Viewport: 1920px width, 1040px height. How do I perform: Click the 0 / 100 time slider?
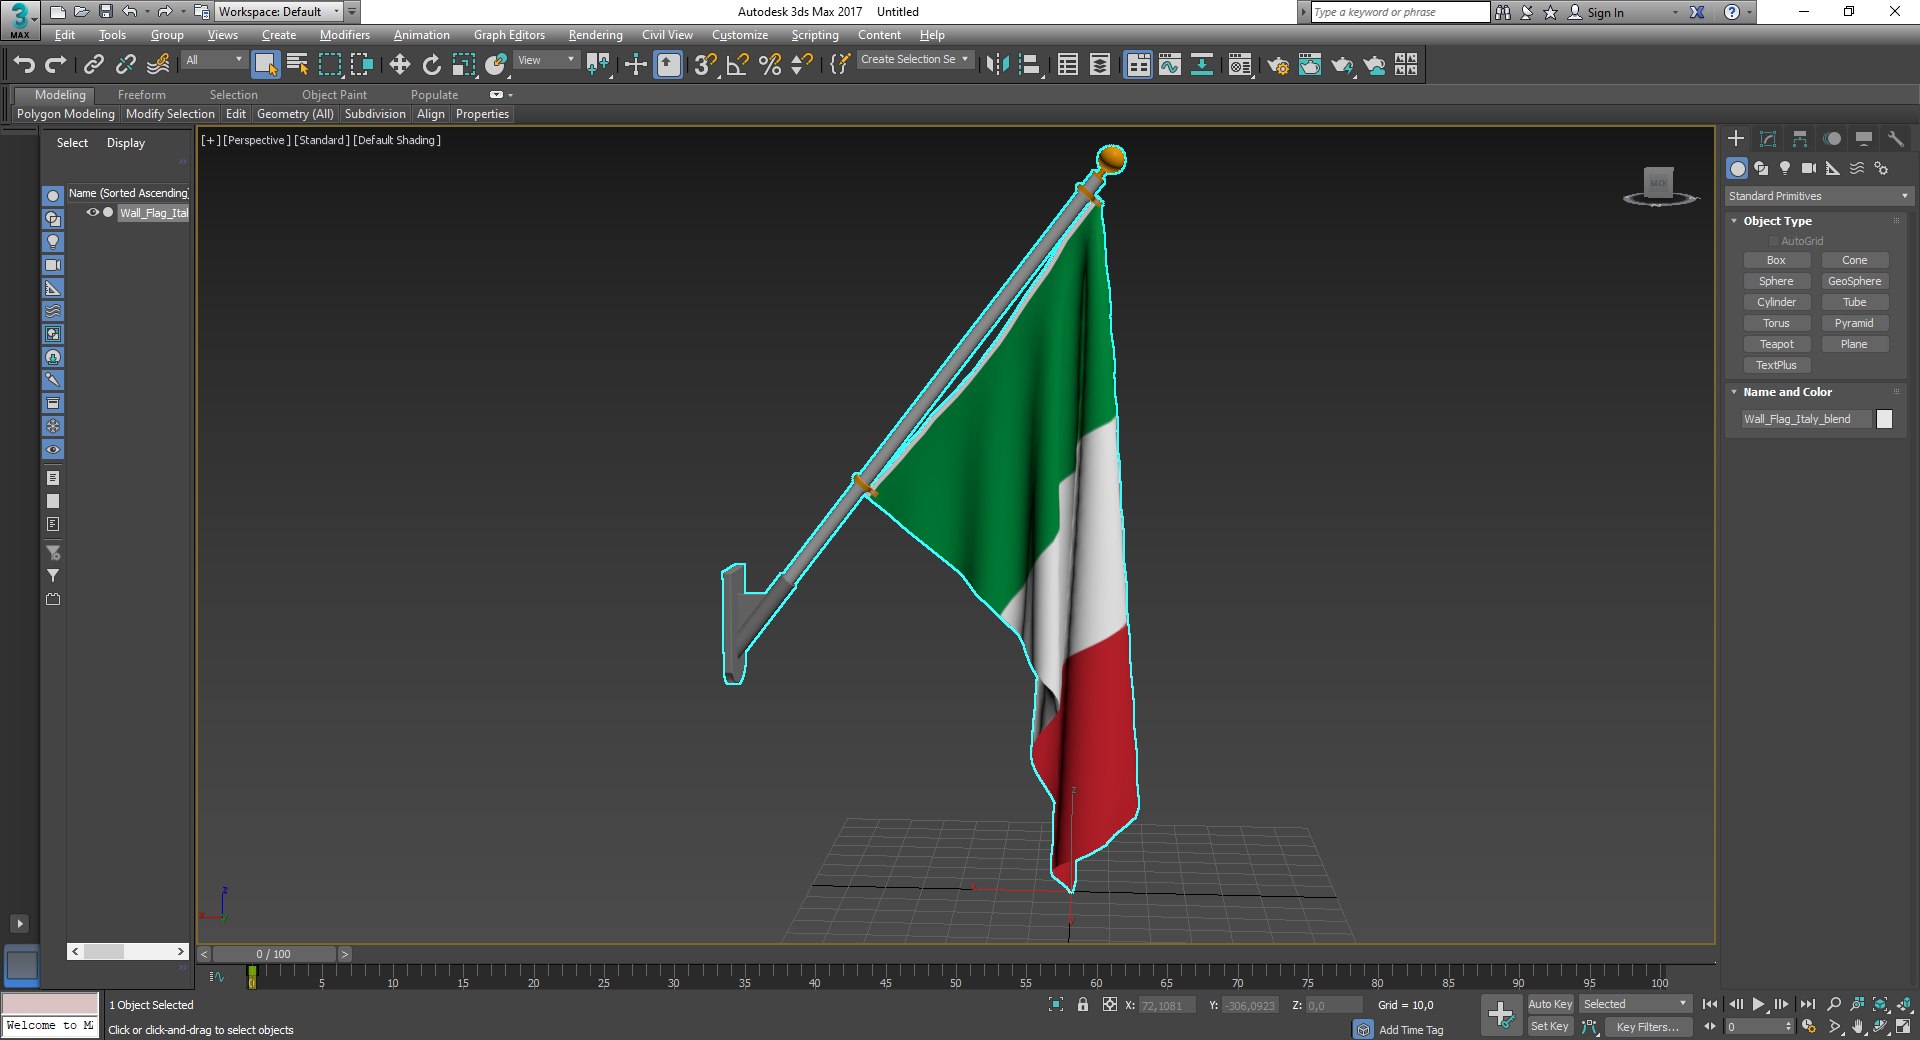pos(273,954)
